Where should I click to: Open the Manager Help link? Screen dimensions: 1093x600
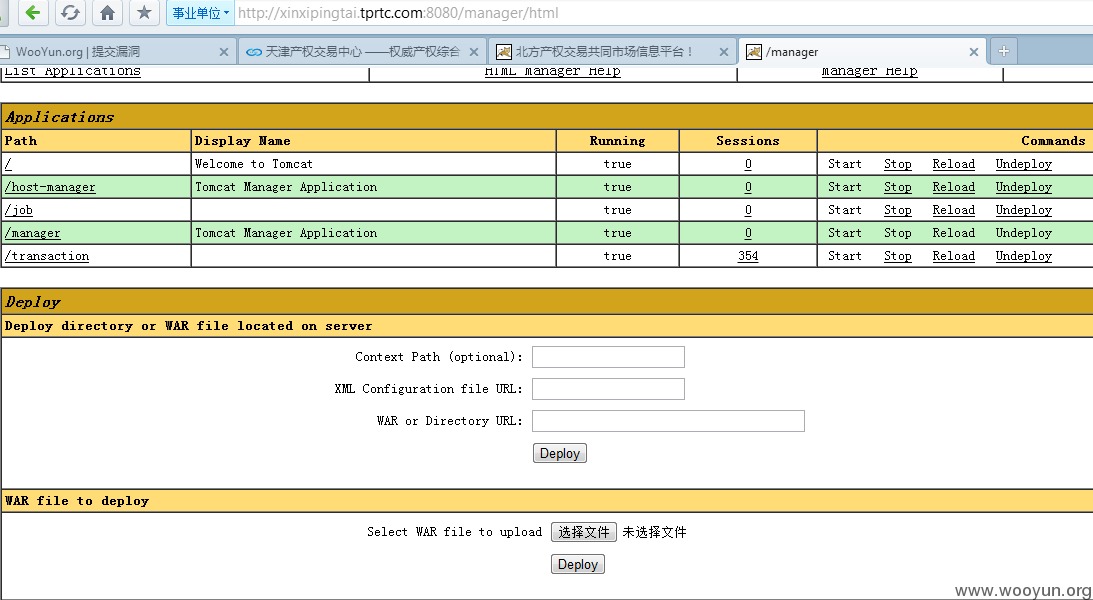point(869,71)
